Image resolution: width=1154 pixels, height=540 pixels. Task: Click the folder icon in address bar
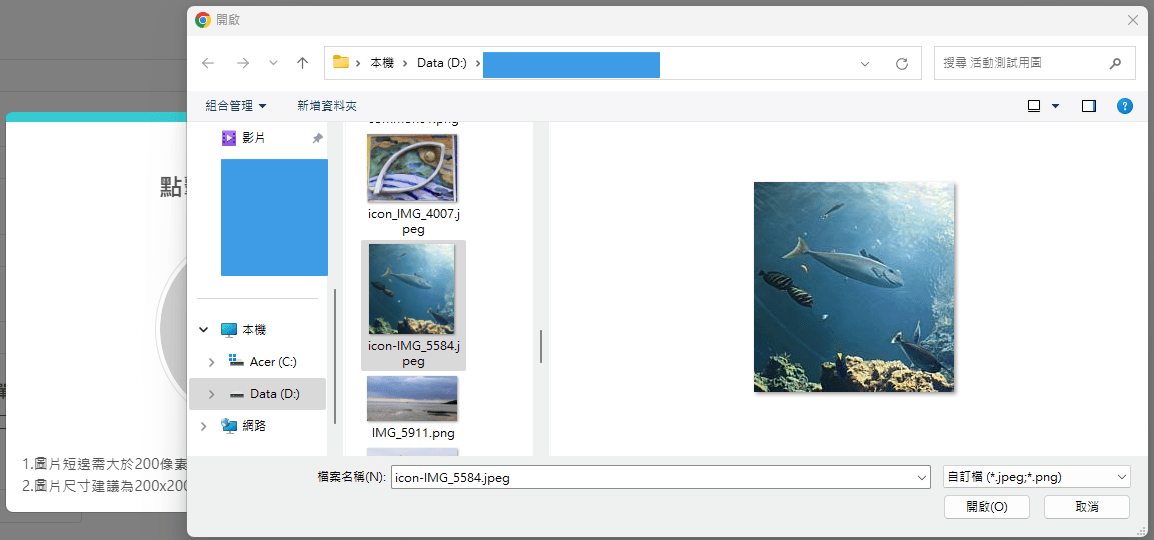(x=340, y=63)
